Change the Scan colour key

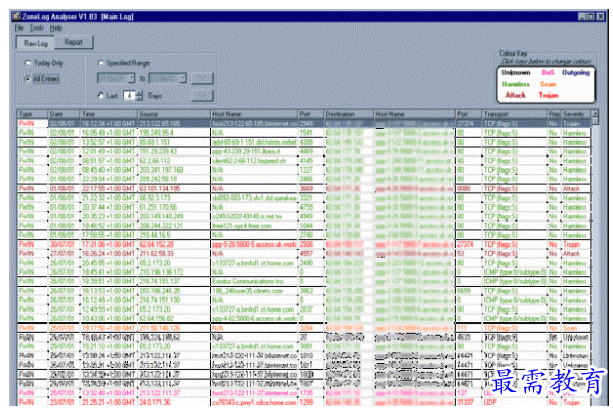[x=548, y=84]
